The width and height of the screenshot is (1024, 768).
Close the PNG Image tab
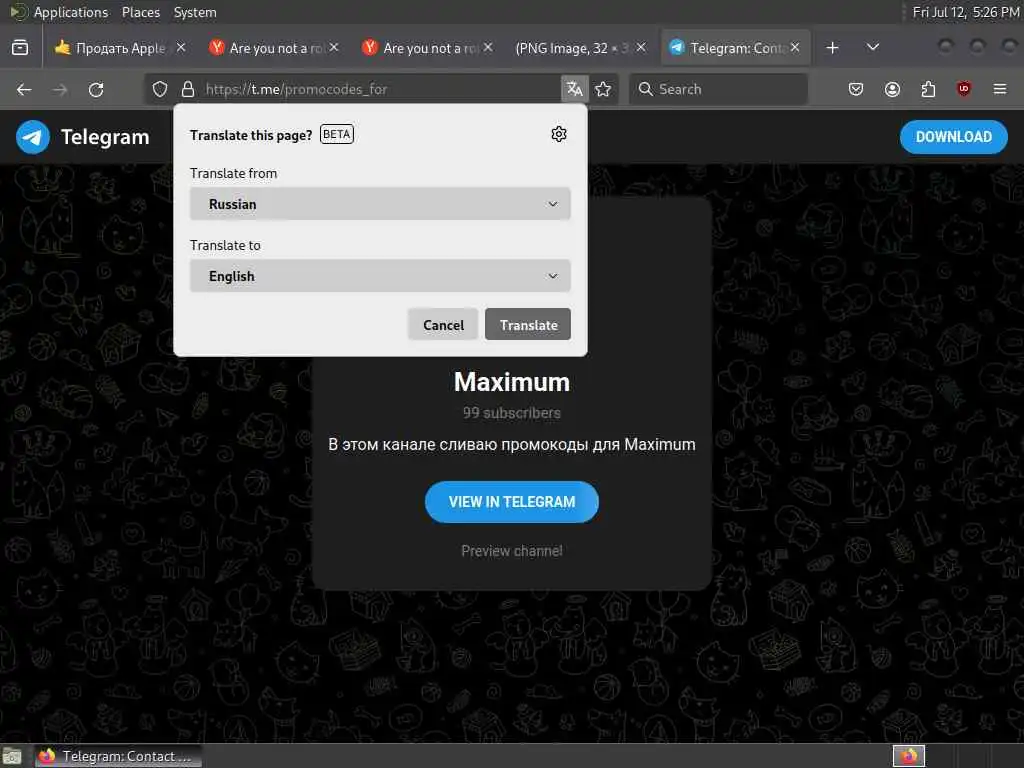(x=641, y=48)
